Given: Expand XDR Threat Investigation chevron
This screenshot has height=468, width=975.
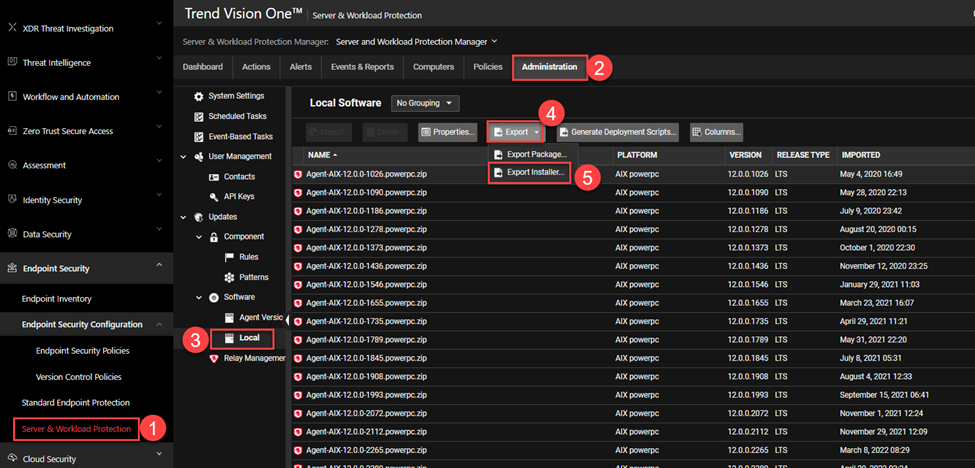Looking at the screenshot, I should (159, 24).
